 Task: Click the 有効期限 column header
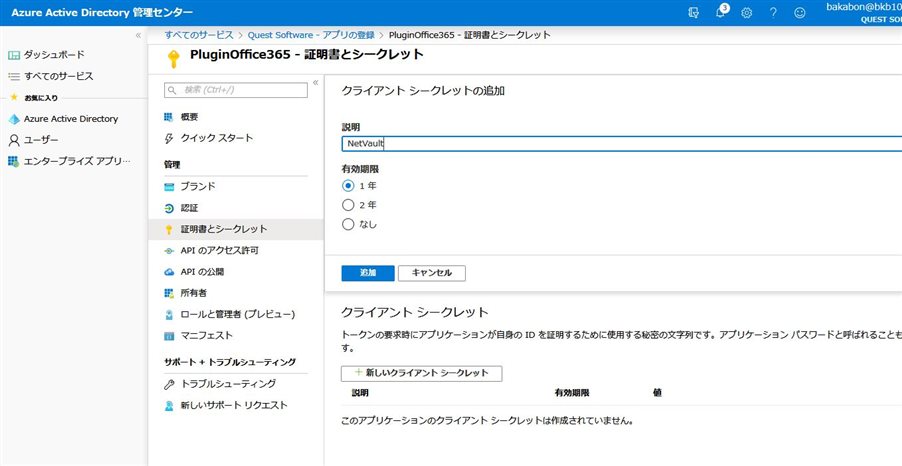(x=572, y=394)
